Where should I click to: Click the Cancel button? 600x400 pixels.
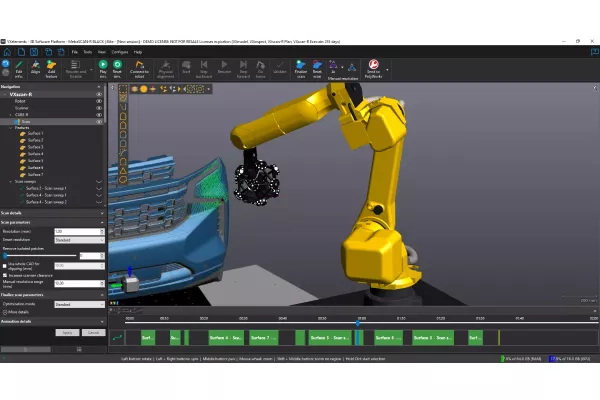click(x=92, y=332)
